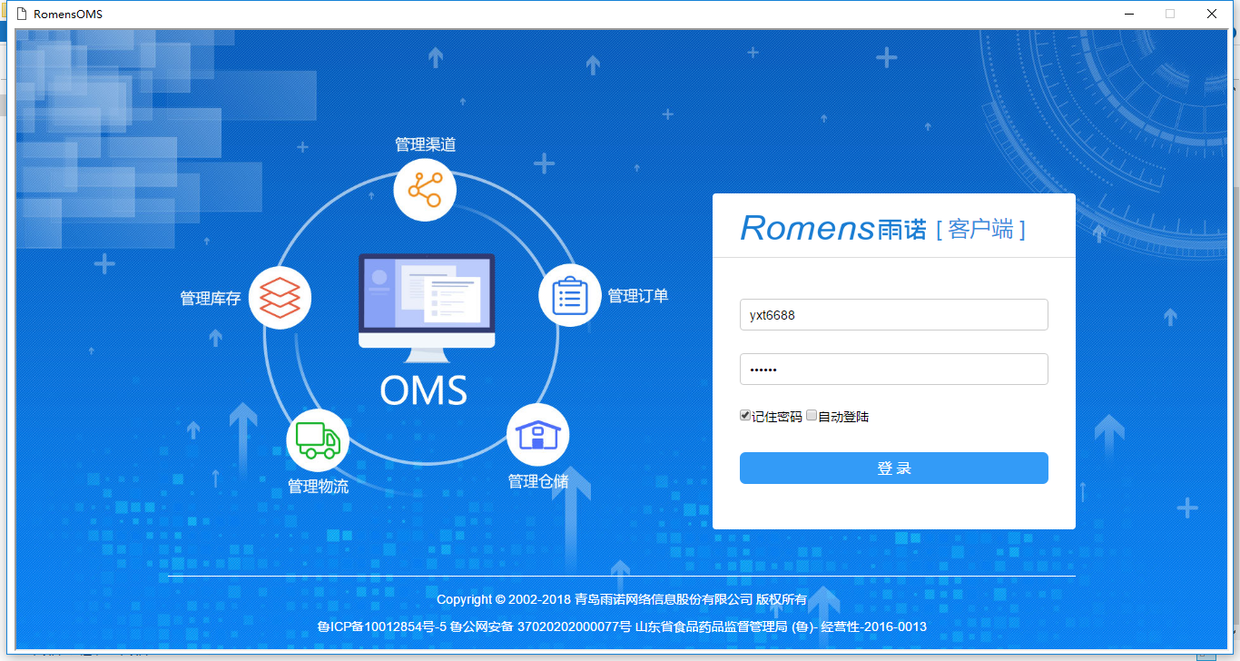Screen dimensions: 1240x661
Task: Close the RomensOMS window
Action: 1212,14
